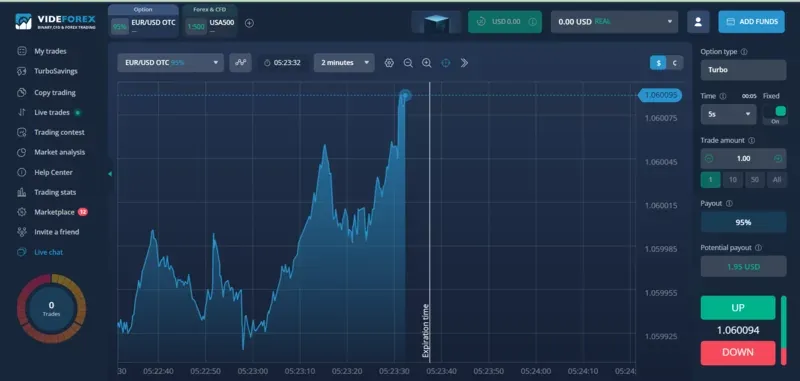Image resolution: width=800 pixels, height=381 pixels.
Task: Click the price 1.060094 between buttons
Action: pos(738,331)
